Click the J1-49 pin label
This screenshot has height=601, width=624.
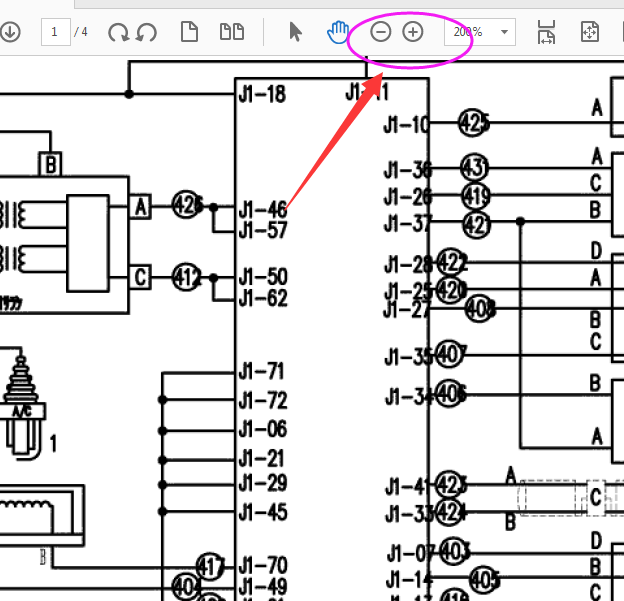coord(263,586)
